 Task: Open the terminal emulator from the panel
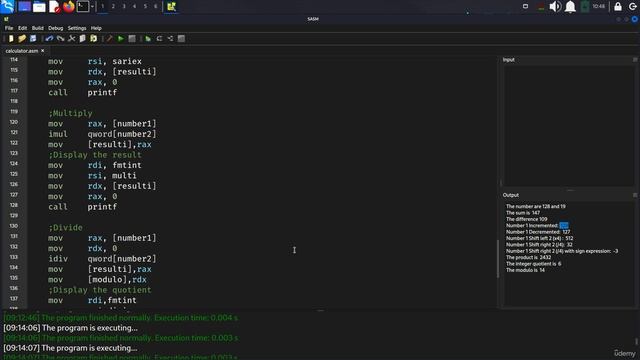tap(83, 6)
